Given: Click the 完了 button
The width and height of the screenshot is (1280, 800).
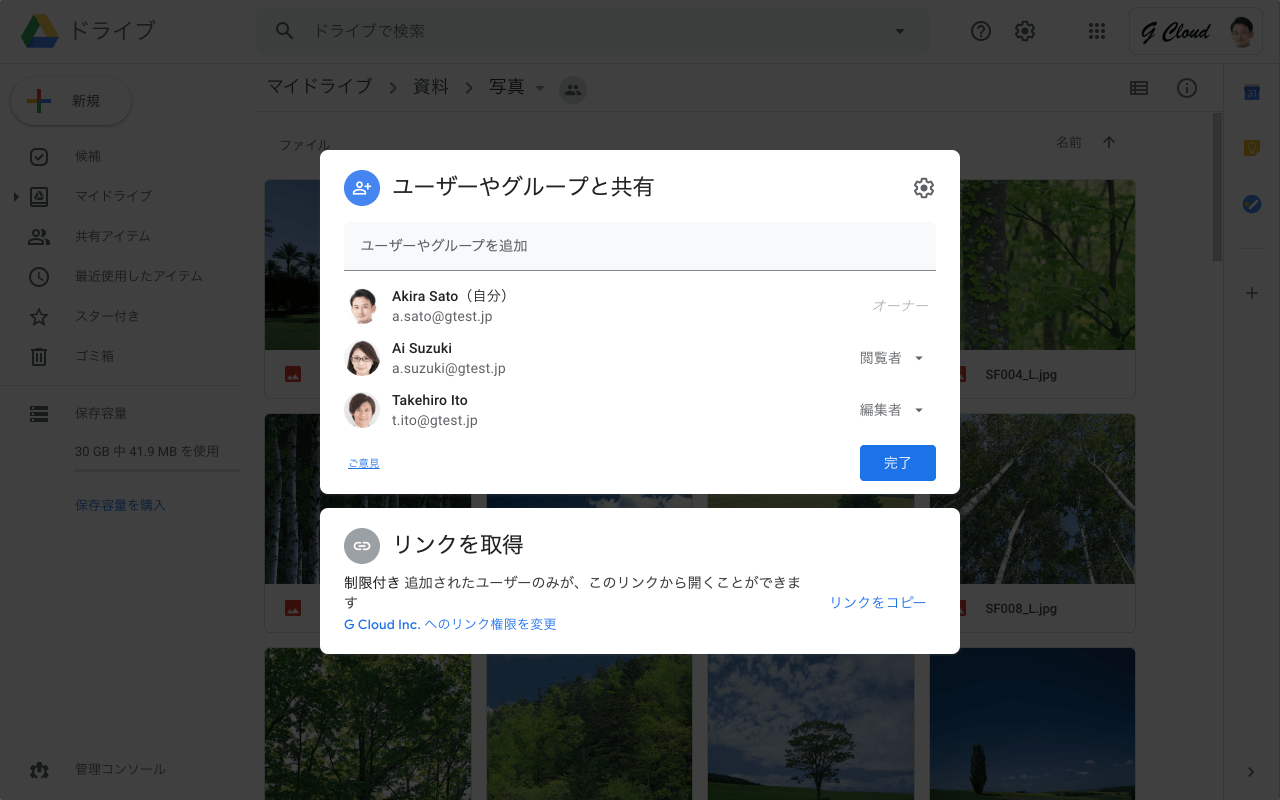Looking at the screenshot, I should [898, 463].
